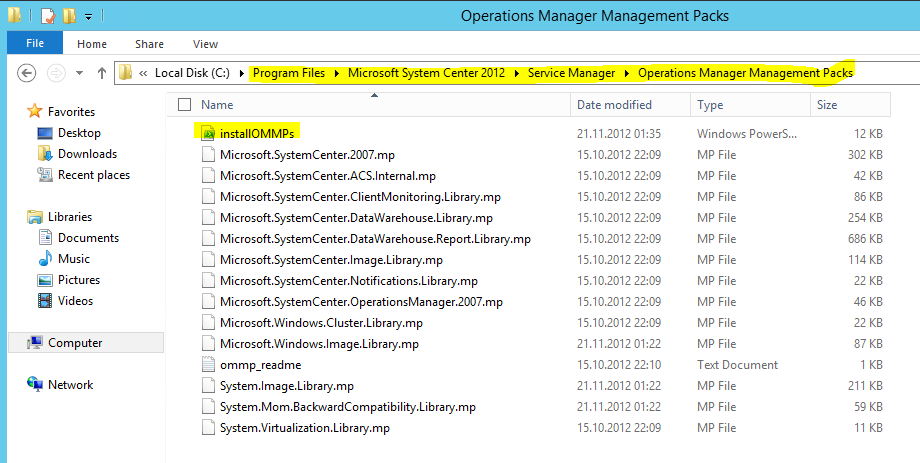Click the Videos library icon
Screen dimensions: 920x463
(45, 301)
